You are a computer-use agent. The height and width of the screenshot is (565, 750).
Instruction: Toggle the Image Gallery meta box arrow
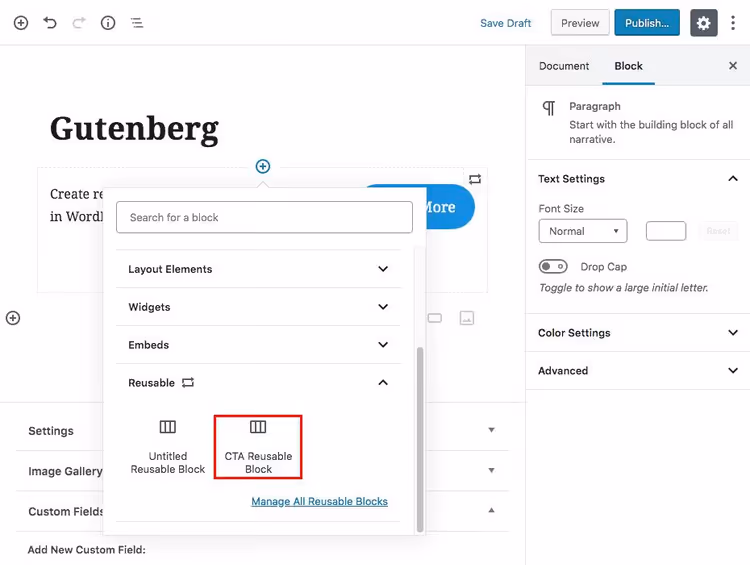[491, 470]
